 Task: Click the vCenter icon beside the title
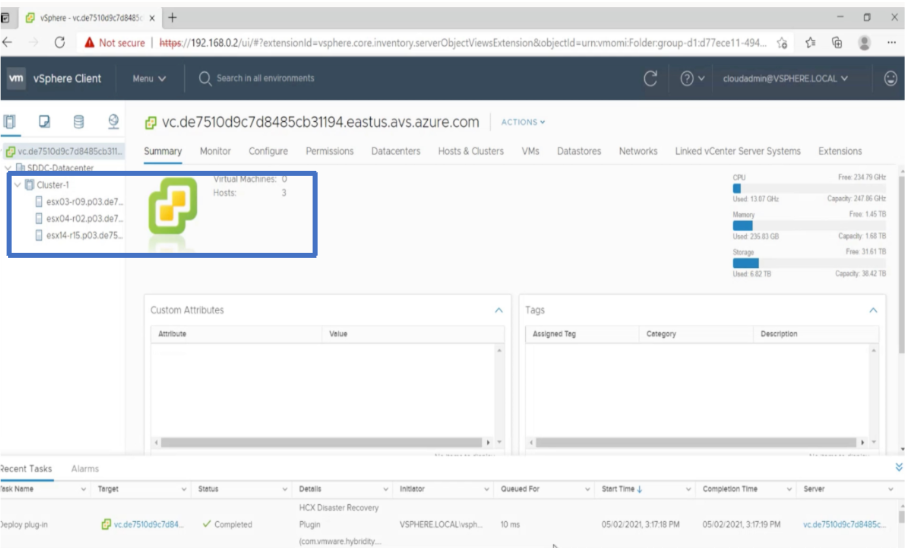(151, 122)
